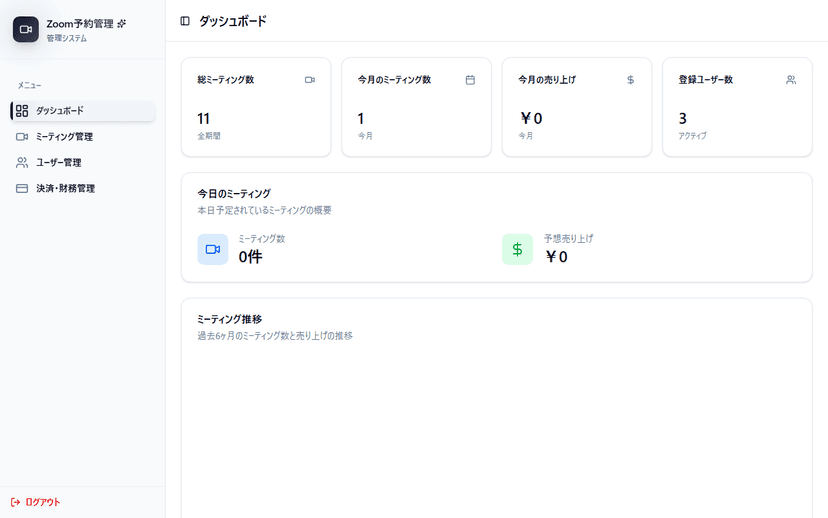The width and height of the screenshot is (828, 518).
Task: Click the ダッシュボード page title in header
Action: click(x=233, y=21)
